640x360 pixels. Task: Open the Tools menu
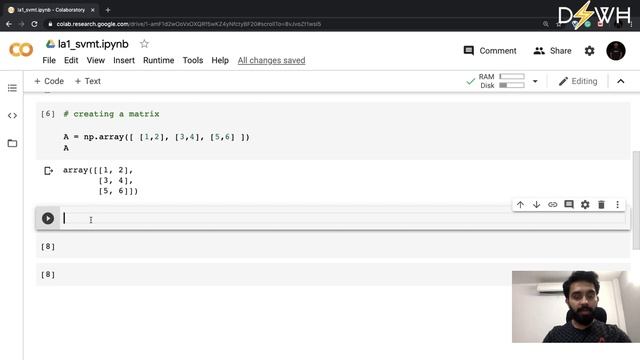[x=193, y=60]
